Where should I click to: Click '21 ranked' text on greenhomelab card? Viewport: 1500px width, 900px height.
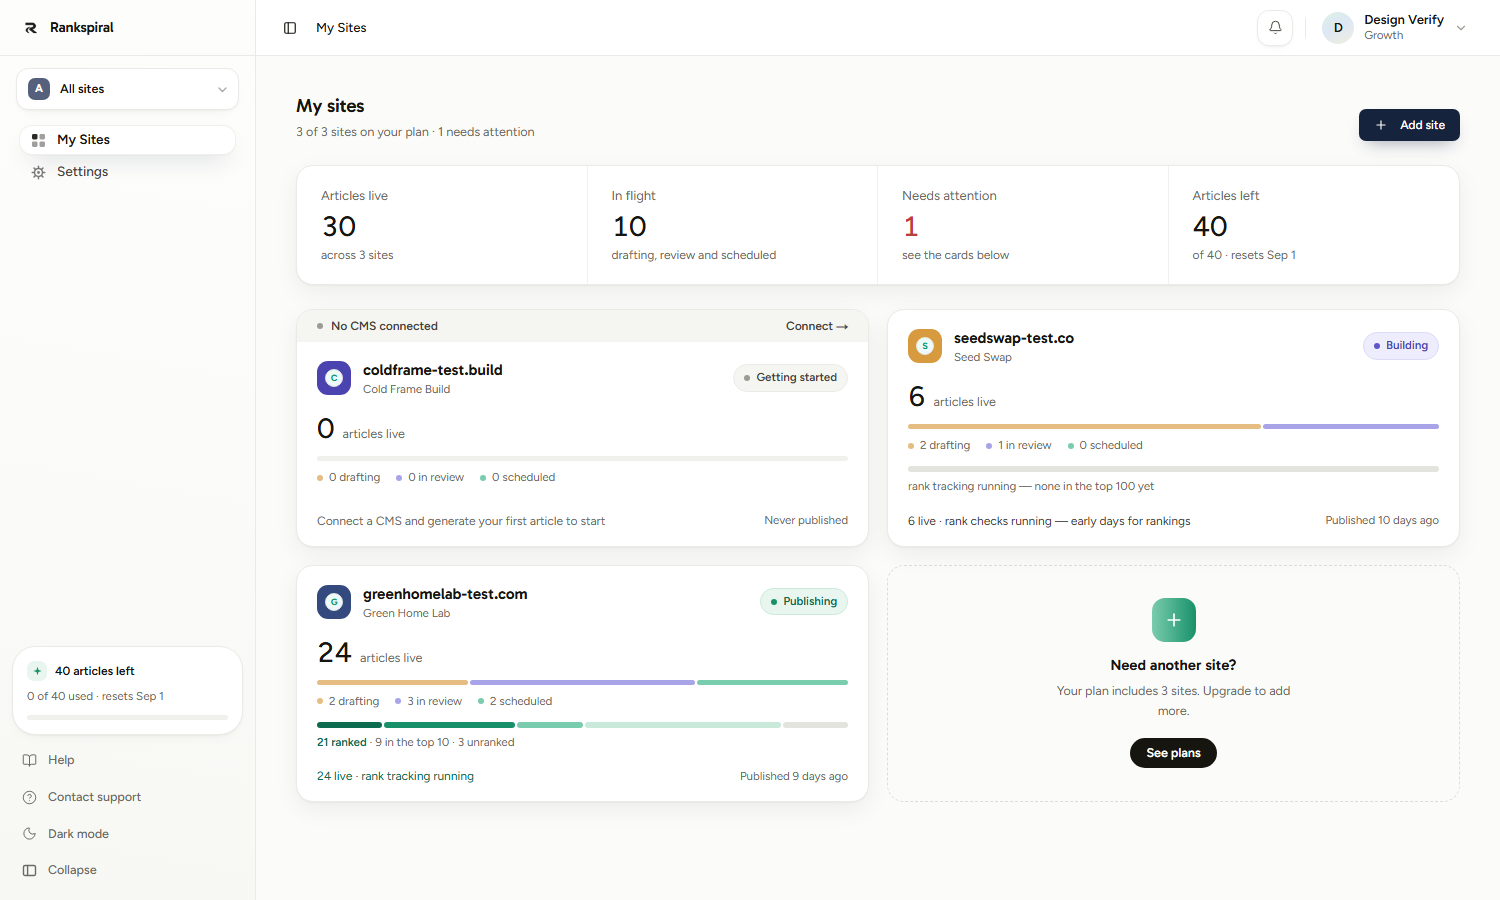pyautogui.click(x=342, y=742)
